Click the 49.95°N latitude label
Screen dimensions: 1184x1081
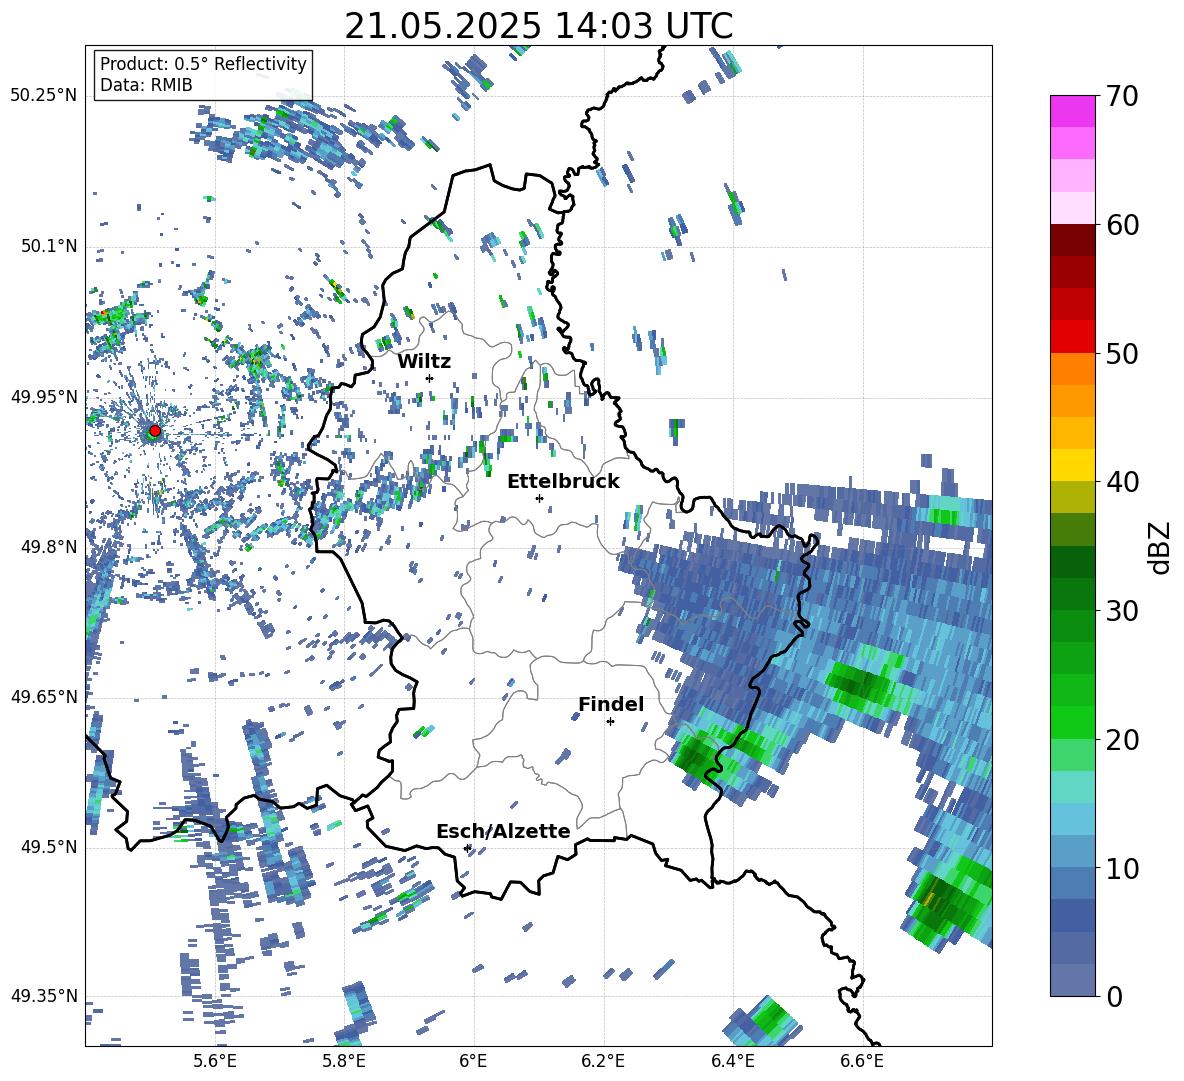pos(44,396)
